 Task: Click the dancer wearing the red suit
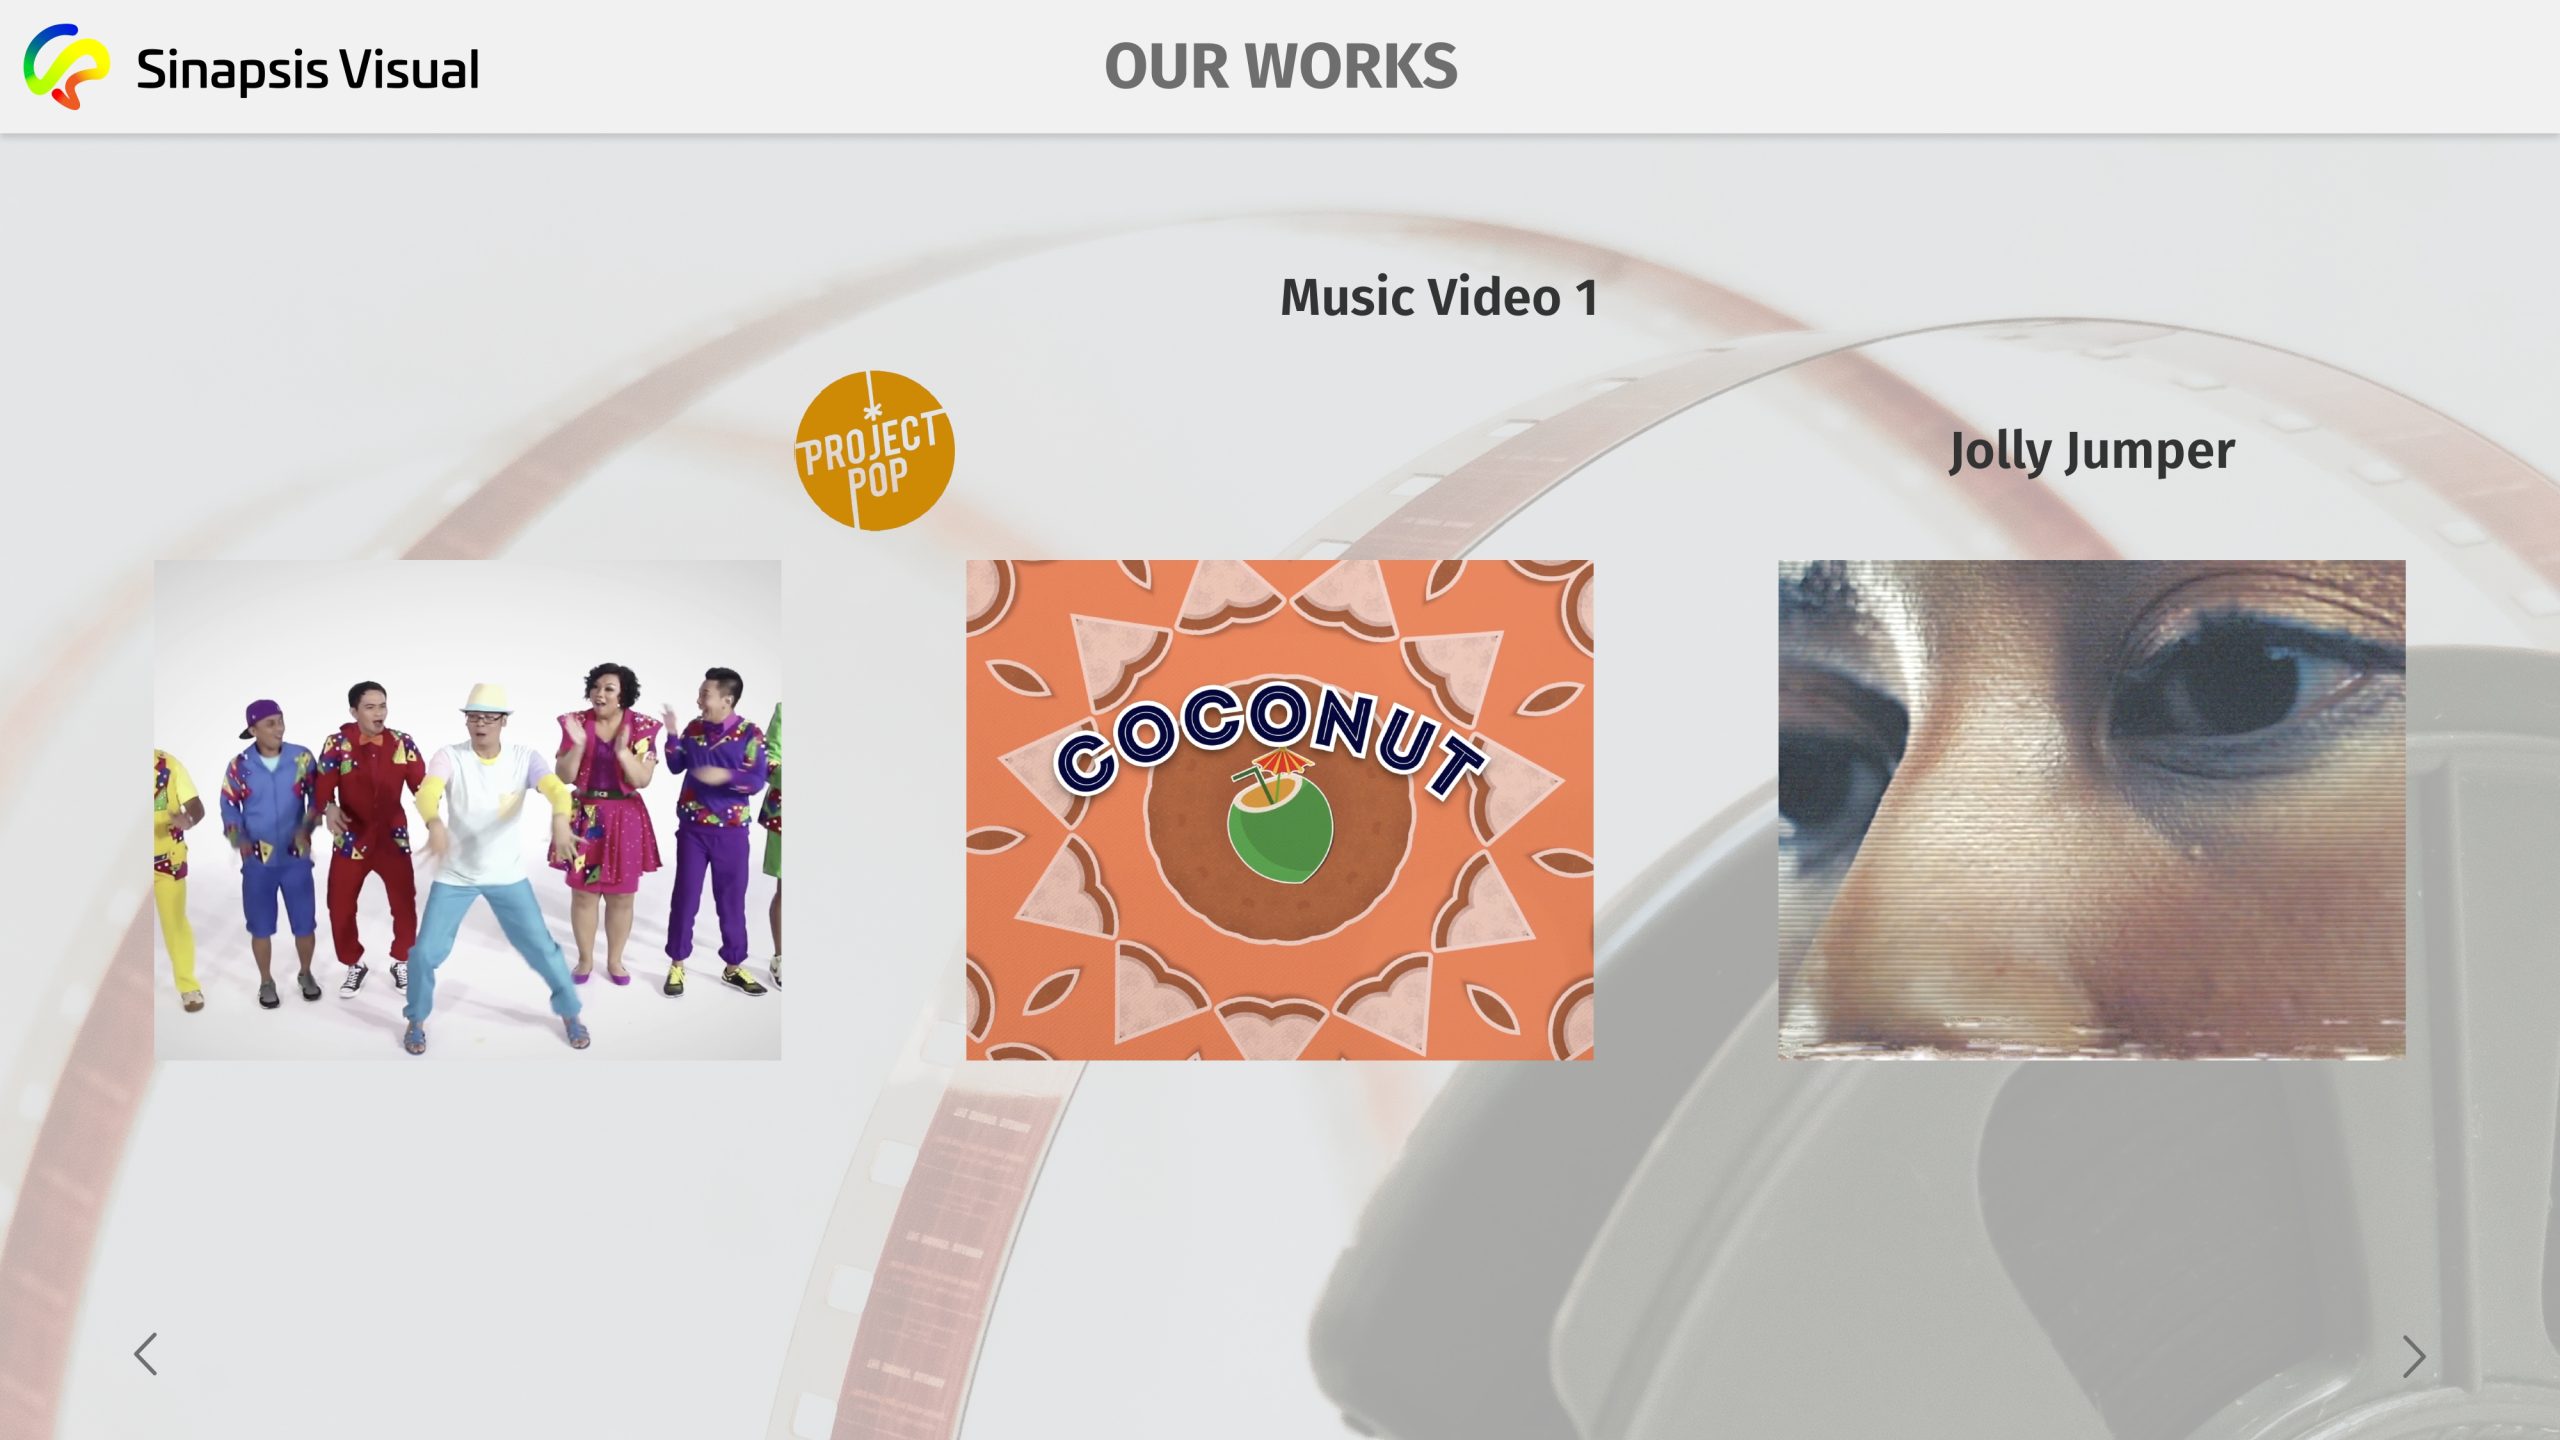[x=368, y=830]
